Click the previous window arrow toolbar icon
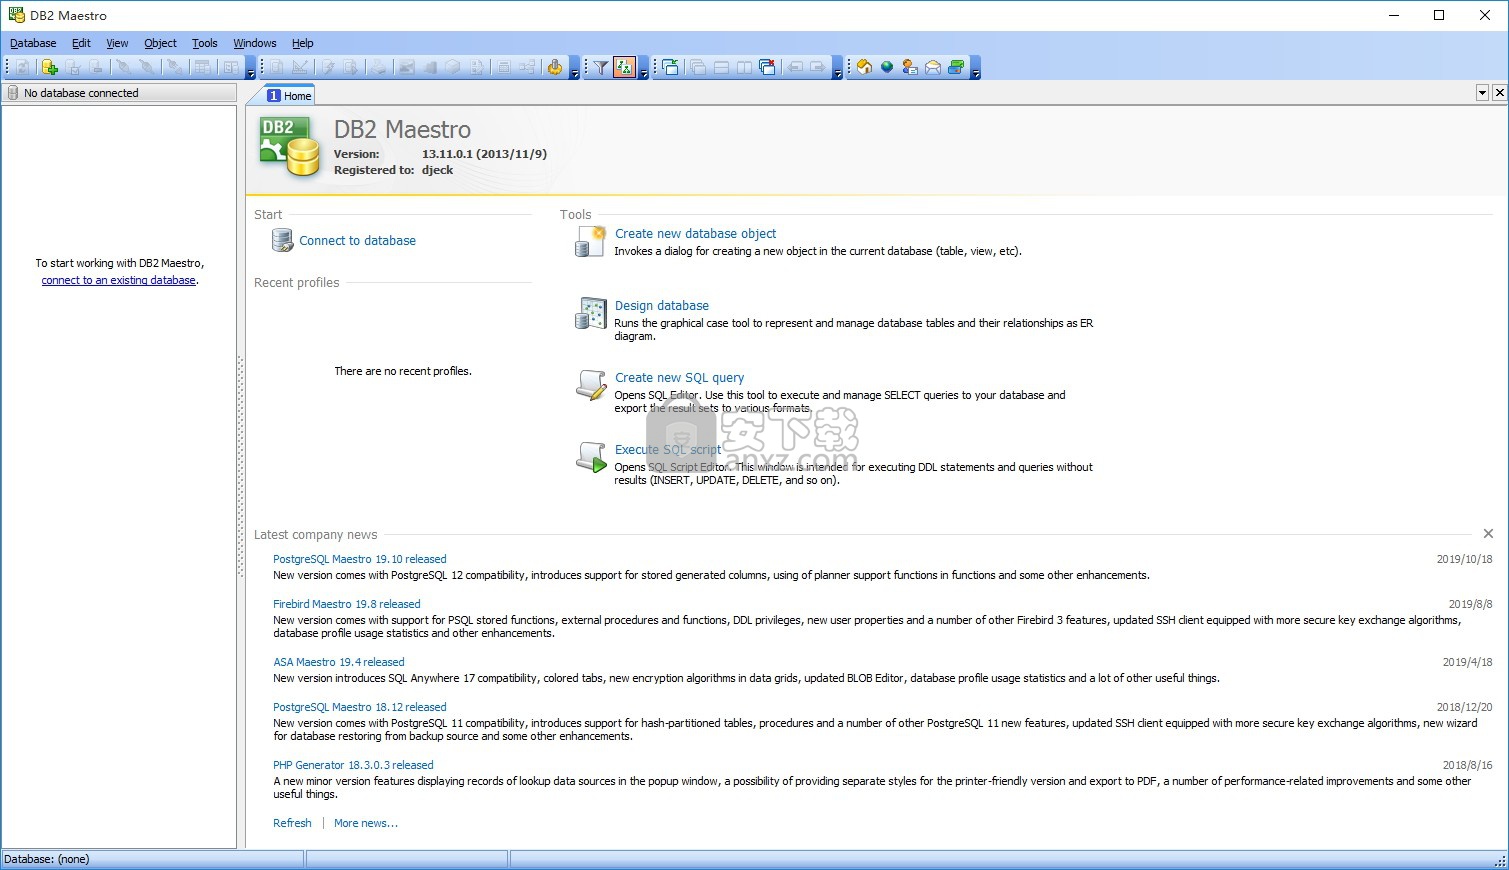 coord(794,67)
